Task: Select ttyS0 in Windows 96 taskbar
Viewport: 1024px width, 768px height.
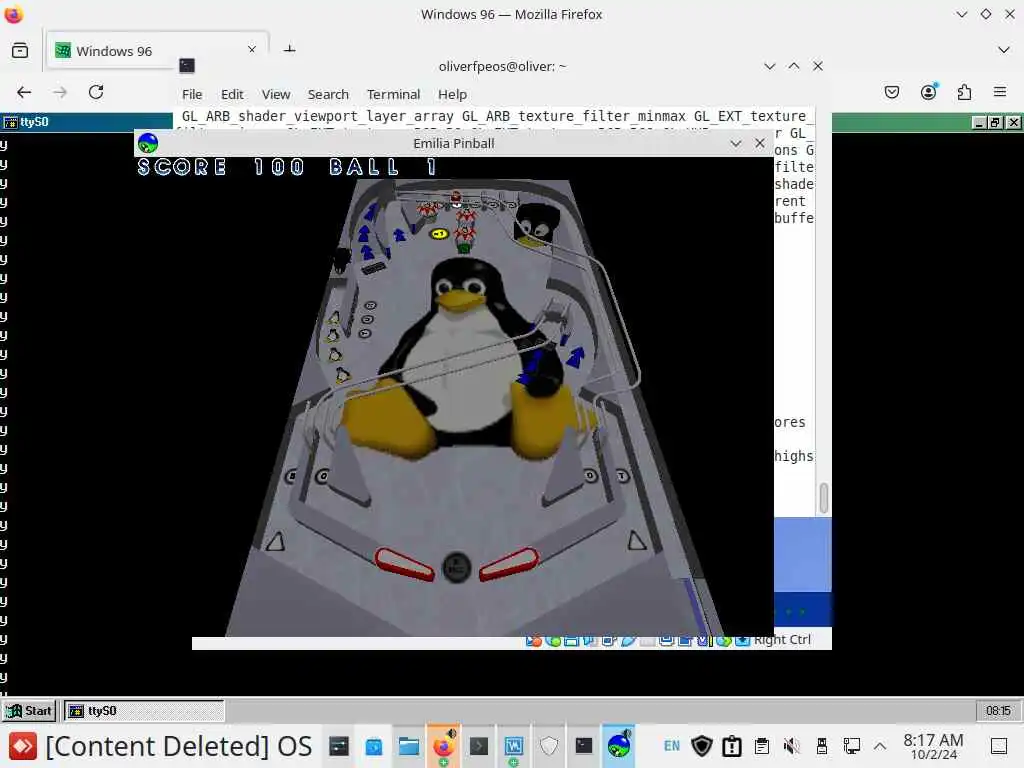Action: click(144, 711)
